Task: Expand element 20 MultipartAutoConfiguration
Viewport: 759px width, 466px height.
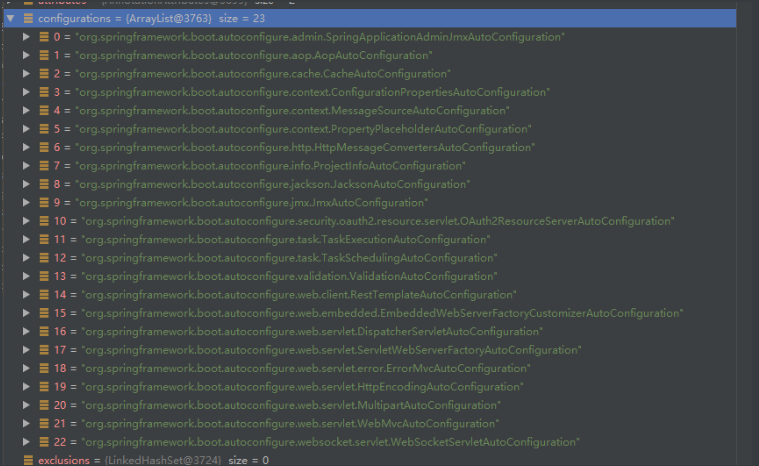Action: click(x=26, y=405)
